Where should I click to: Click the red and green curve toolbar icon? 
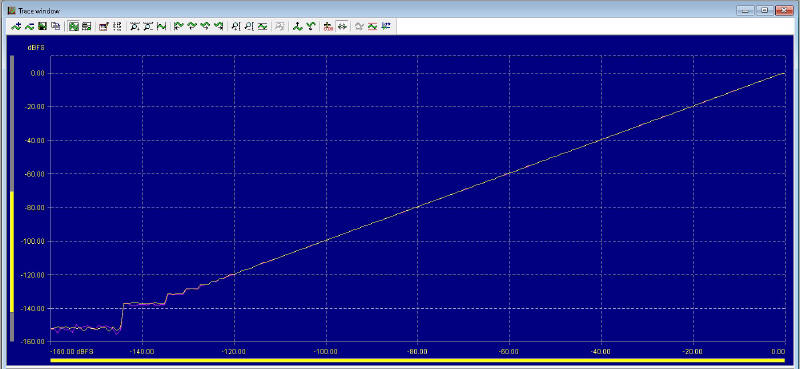(372, 27)
